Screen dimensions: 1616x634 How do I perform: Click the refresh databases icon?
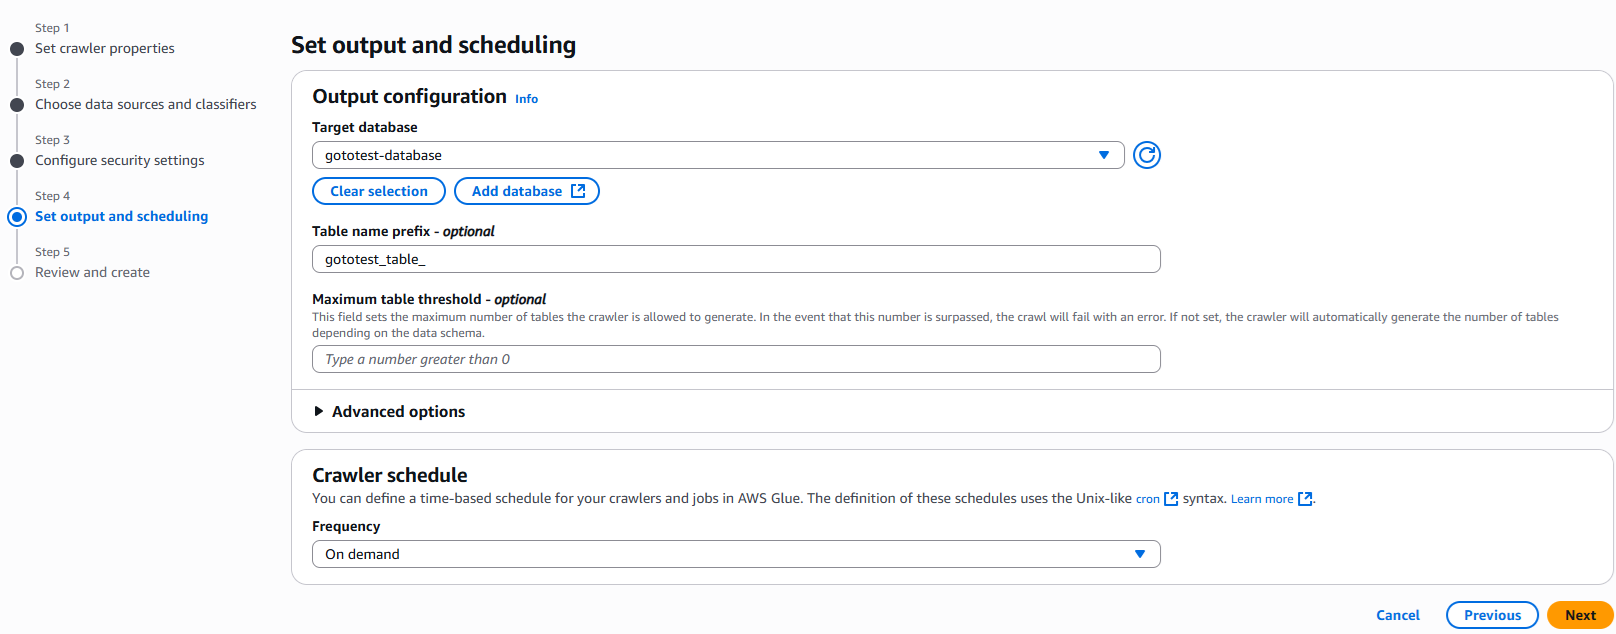click(x=1147, y=155)
